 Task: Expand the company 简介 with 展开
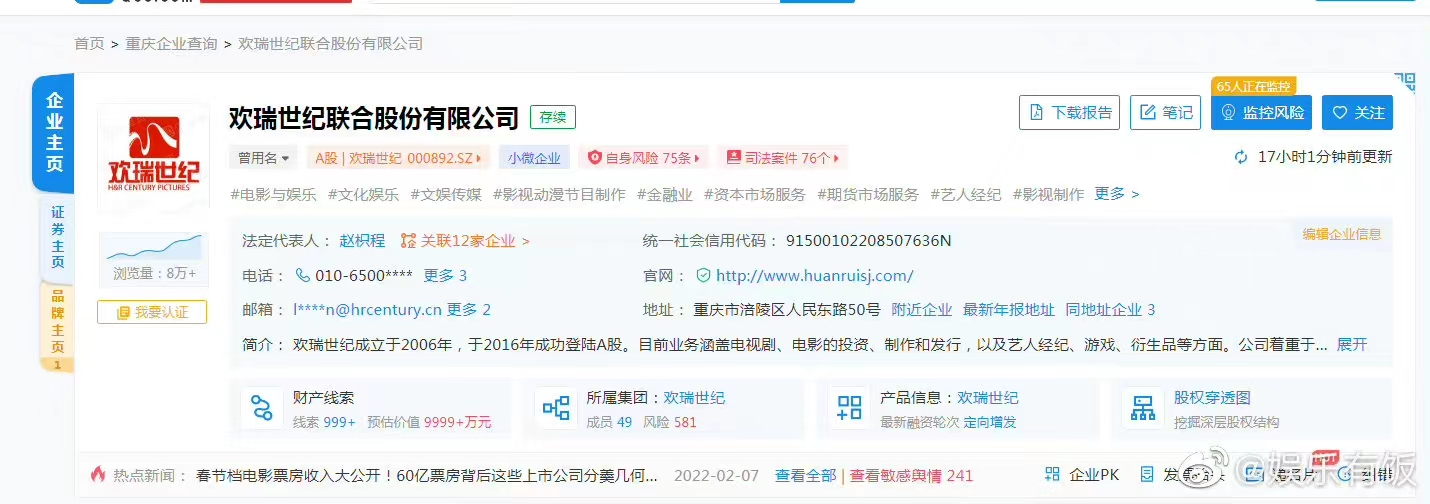(x=1352, y=344)
